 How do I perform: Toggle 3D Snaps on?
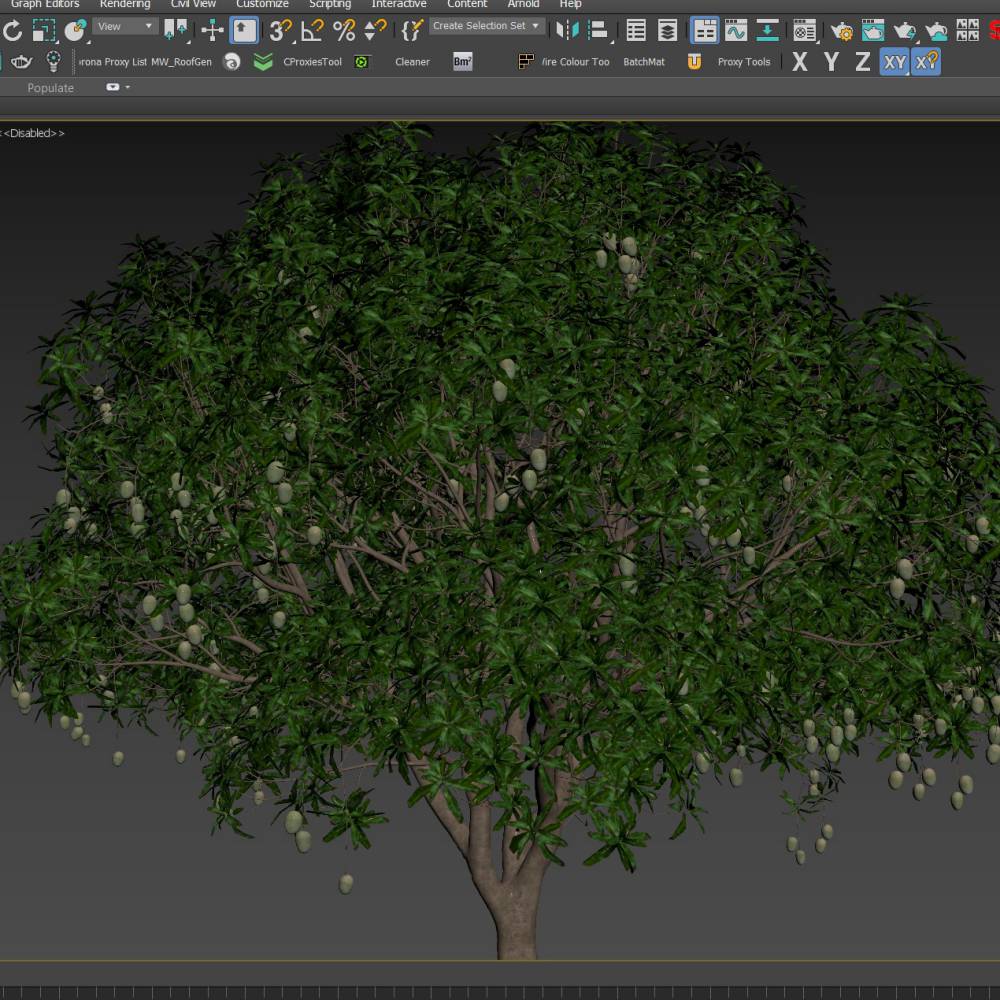click(x=280, y=30)
